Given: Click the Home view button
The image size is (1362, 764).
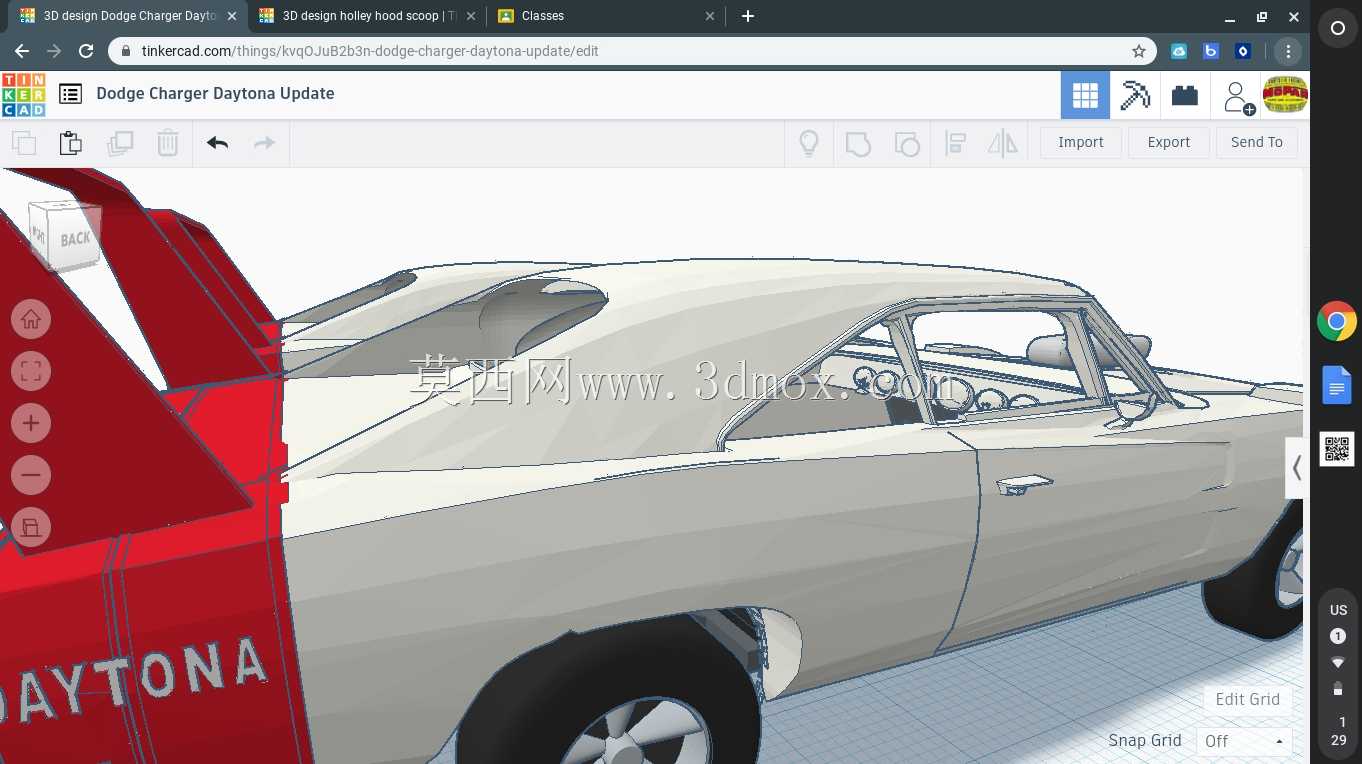Looking at the screenshot, I should (x=31, y=319).
